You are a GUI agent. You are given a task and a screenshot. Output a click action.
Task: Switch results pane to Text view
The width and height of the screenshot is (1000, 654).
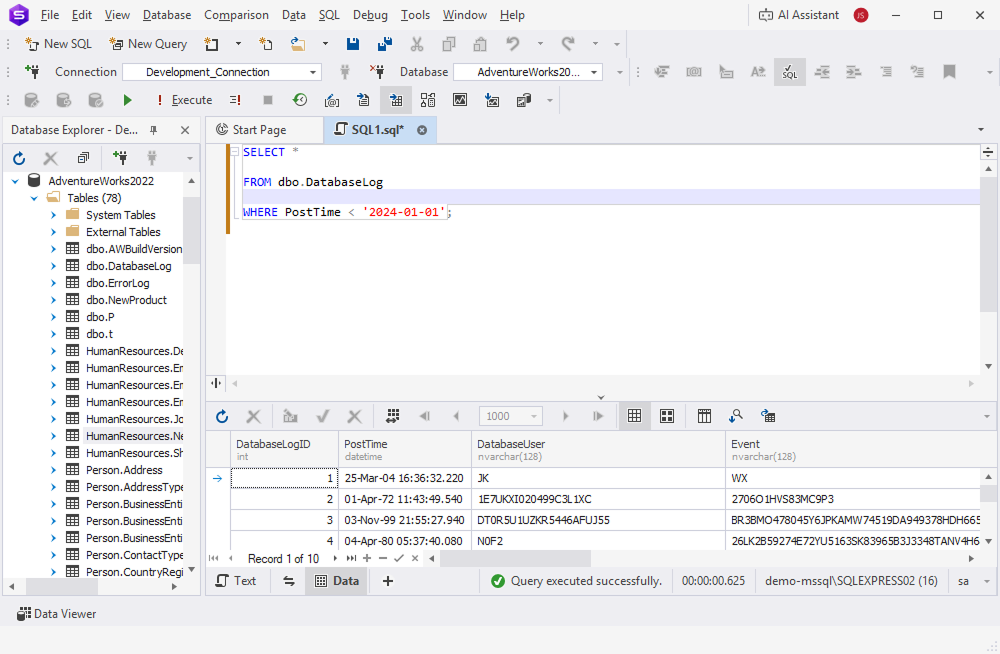[x=235, y=581]
